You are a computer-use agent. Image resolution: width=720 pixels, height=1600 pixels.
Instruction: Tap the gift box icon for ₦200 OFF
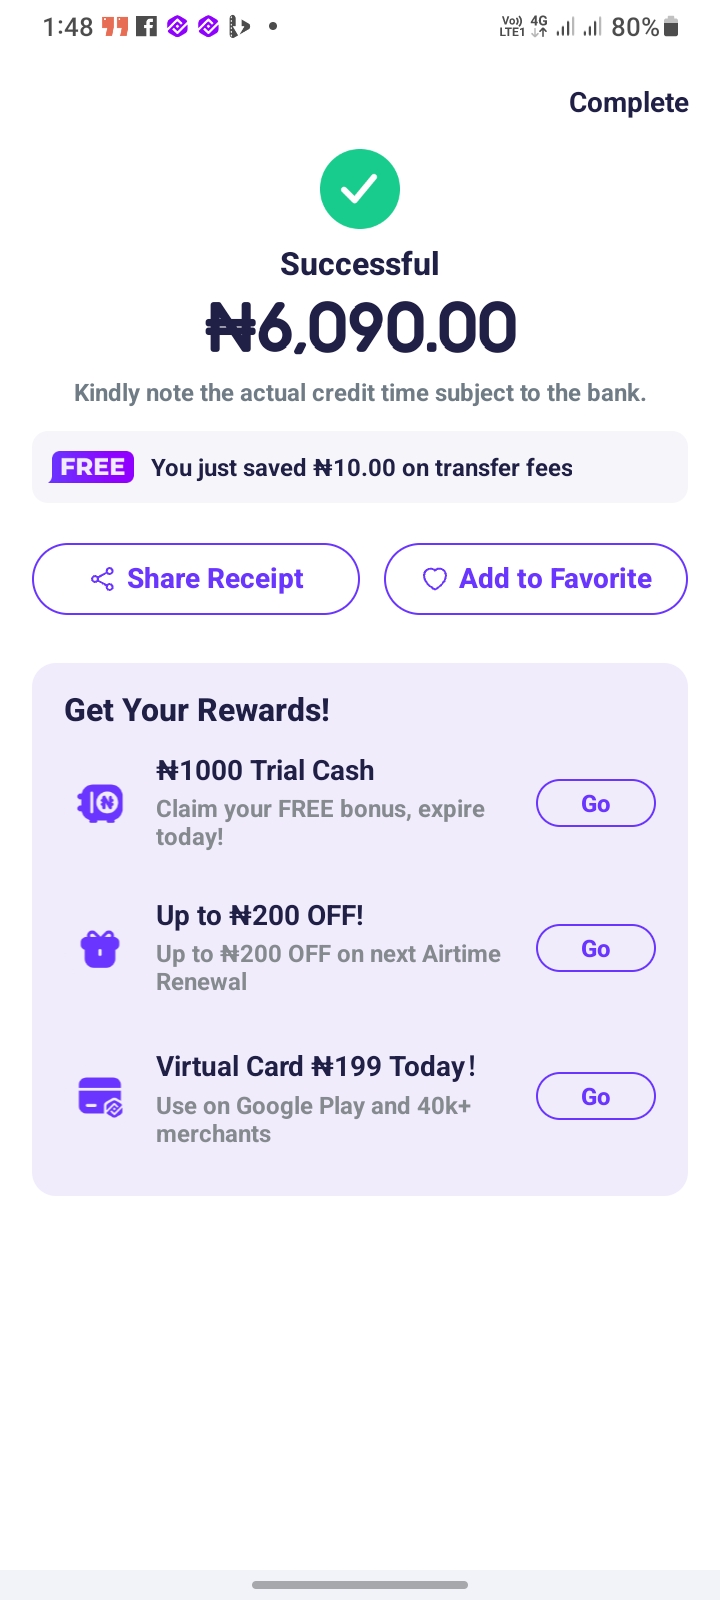coord(100,948)
